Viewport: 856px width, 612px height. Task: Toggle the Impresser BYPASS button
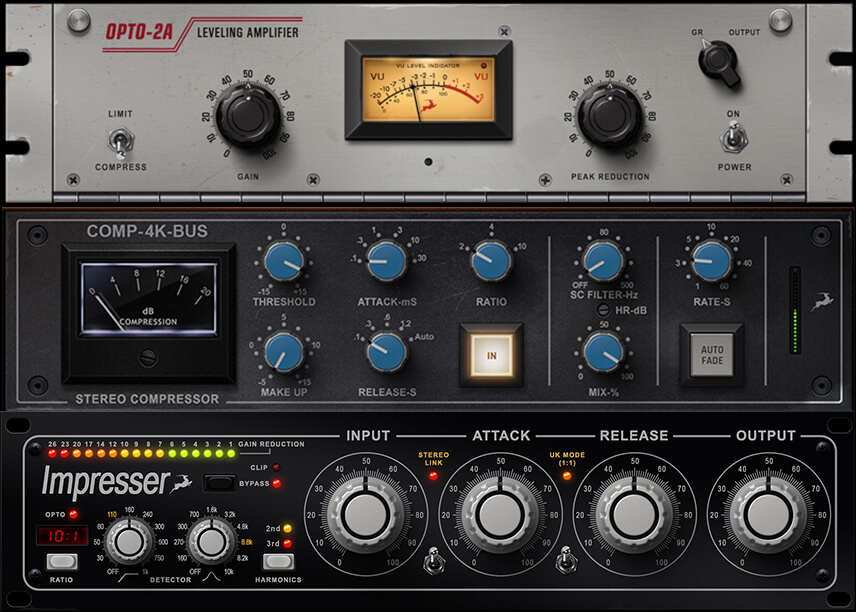point(219,483)
